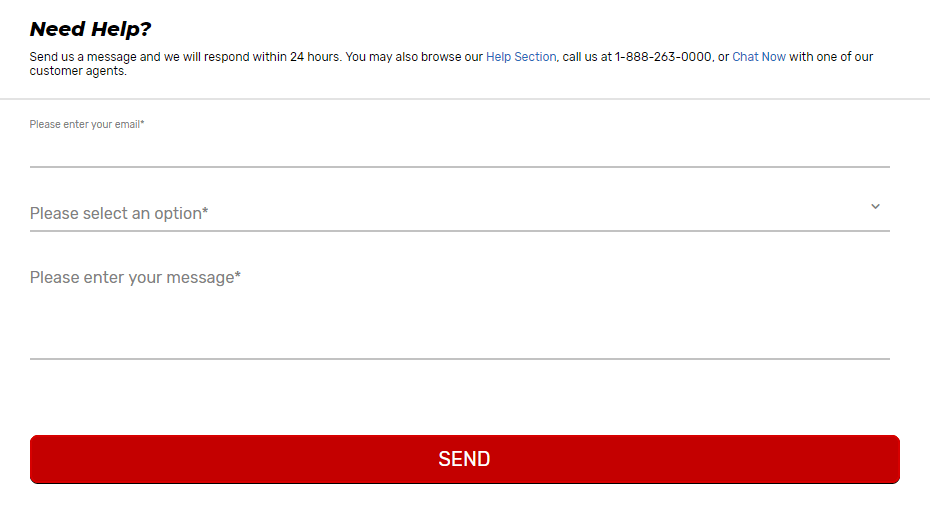Open the Help Section link
930x514 pixels.
click(520, 57)
